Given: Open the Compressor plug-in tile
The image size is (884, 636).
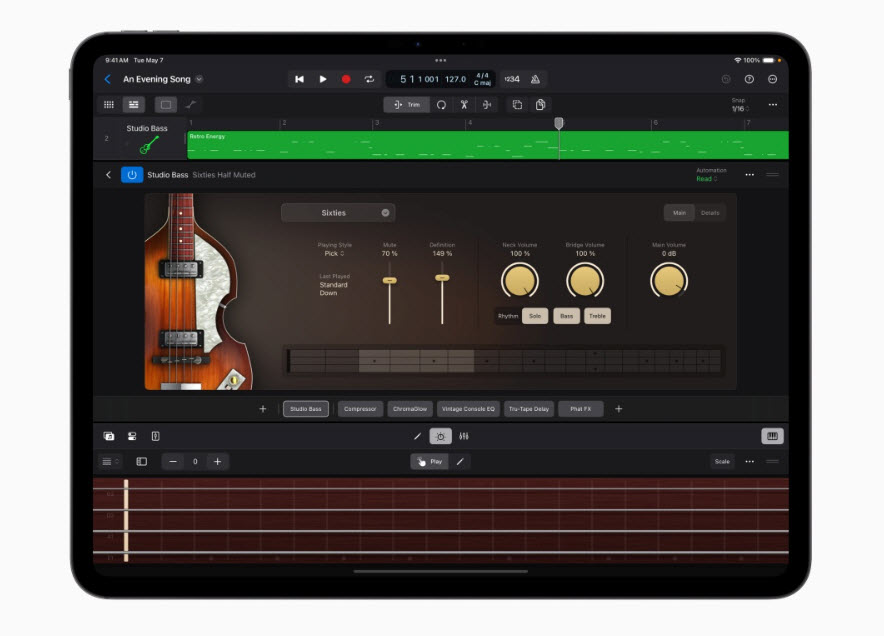Looking at the screenshot, I should [360, 409].
